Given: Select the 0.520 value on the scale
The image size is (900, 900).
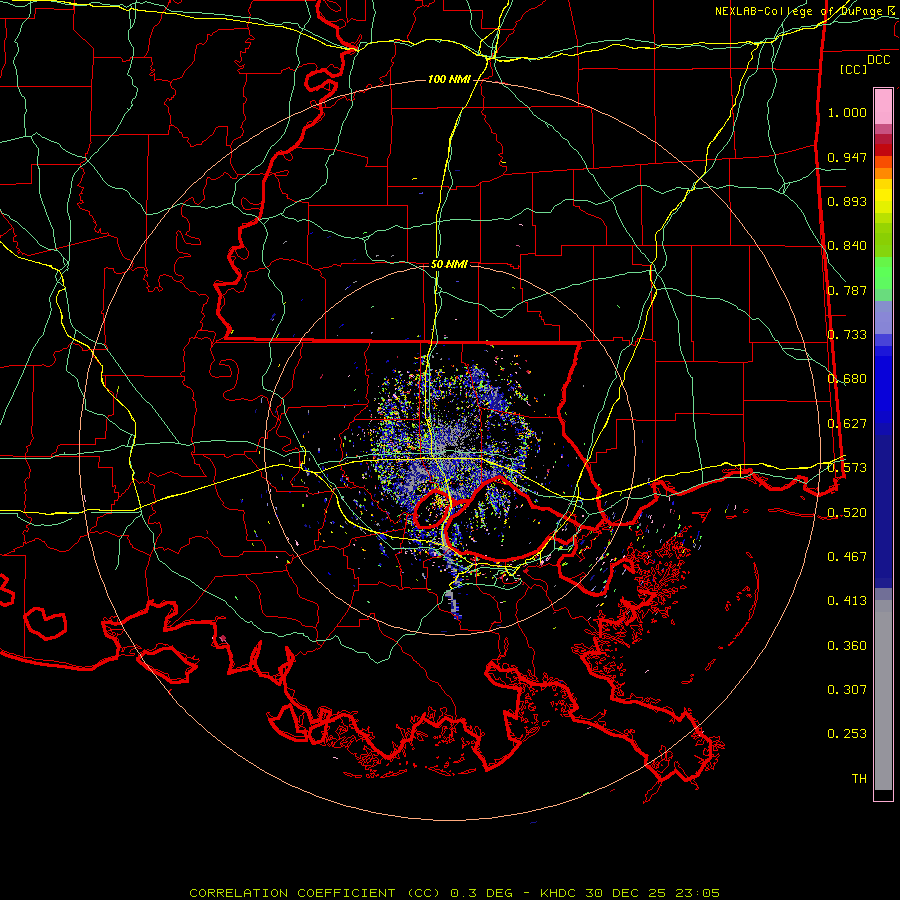Looking at the screenshot, I should (847, 513).
